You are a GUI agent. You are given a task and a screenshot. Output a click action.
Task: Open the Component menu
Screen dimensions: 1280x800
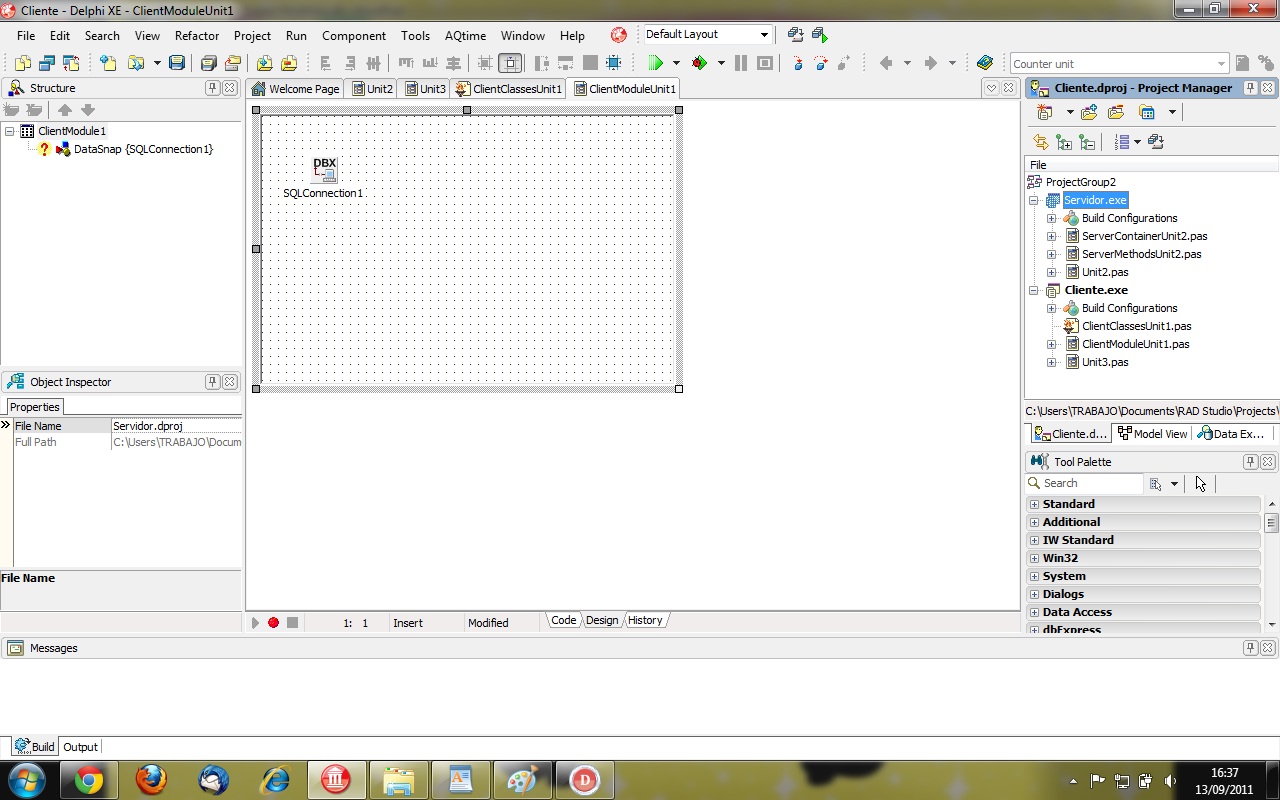click(x=354, y=35)
